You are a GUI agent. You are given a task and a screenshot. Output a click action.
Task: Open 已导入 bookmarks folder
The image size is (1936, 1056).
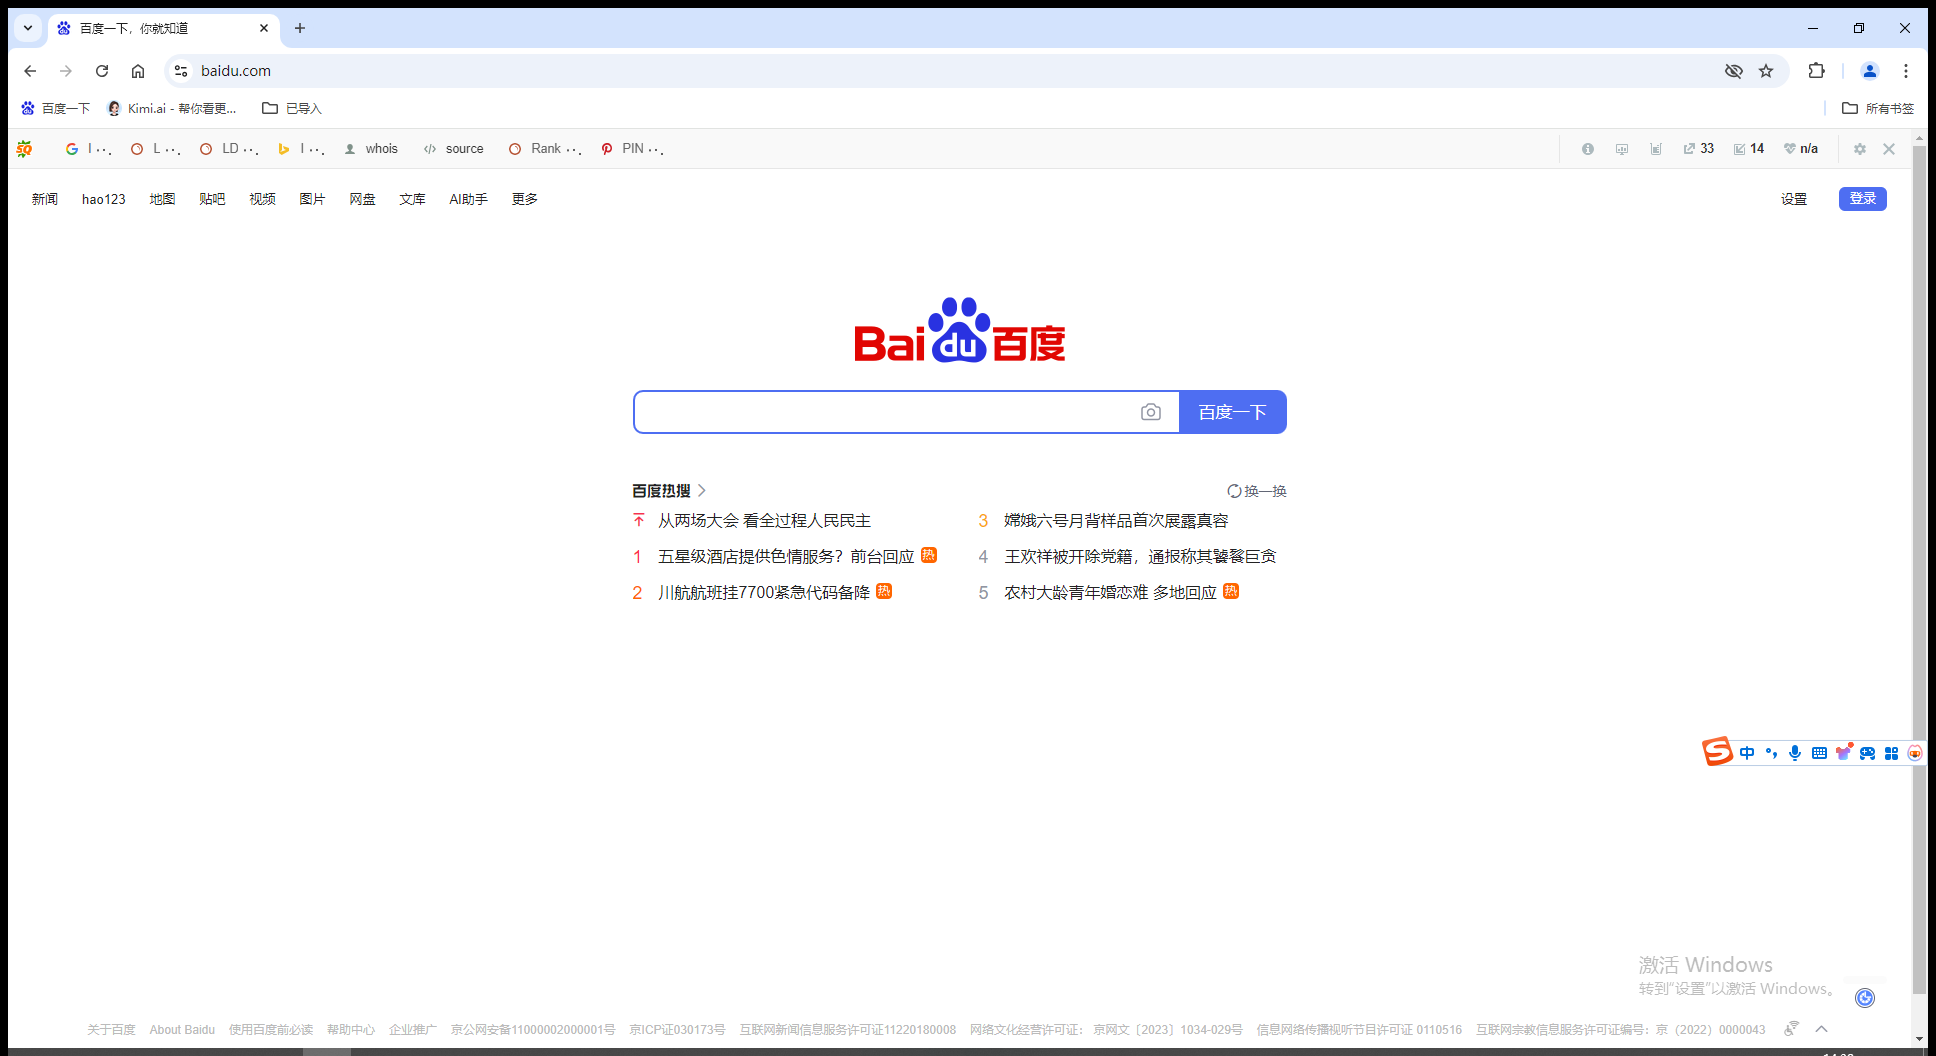pos(292,108)
